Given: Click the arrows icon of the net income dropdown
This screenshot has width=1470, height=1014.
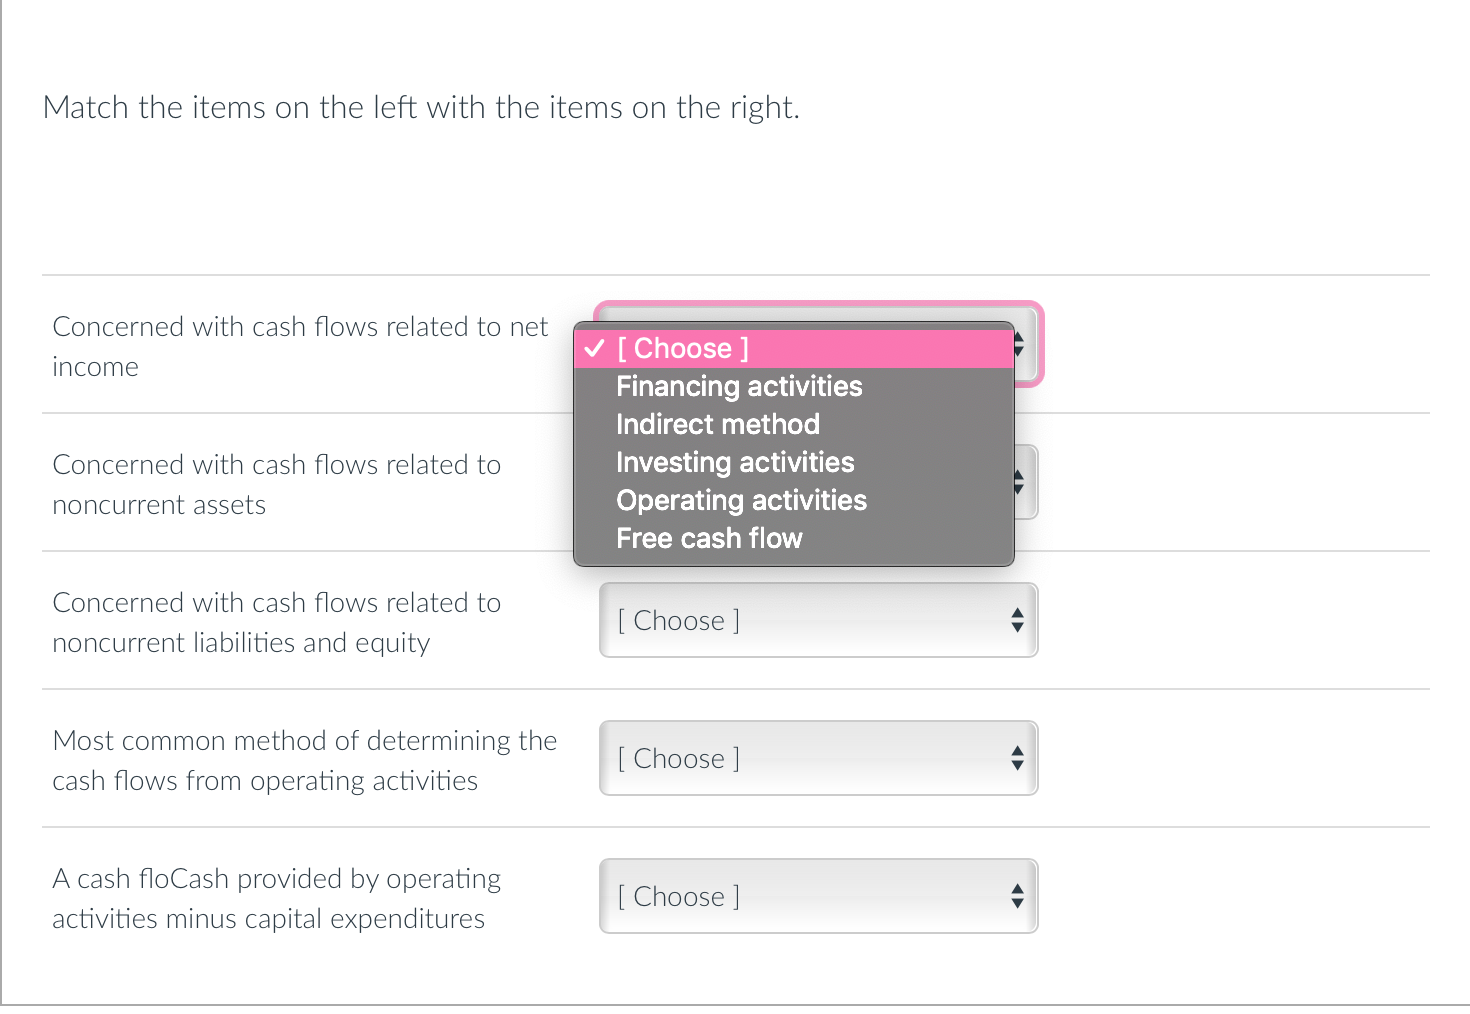Looking at the screenshot, I should tap(1020, 345).
